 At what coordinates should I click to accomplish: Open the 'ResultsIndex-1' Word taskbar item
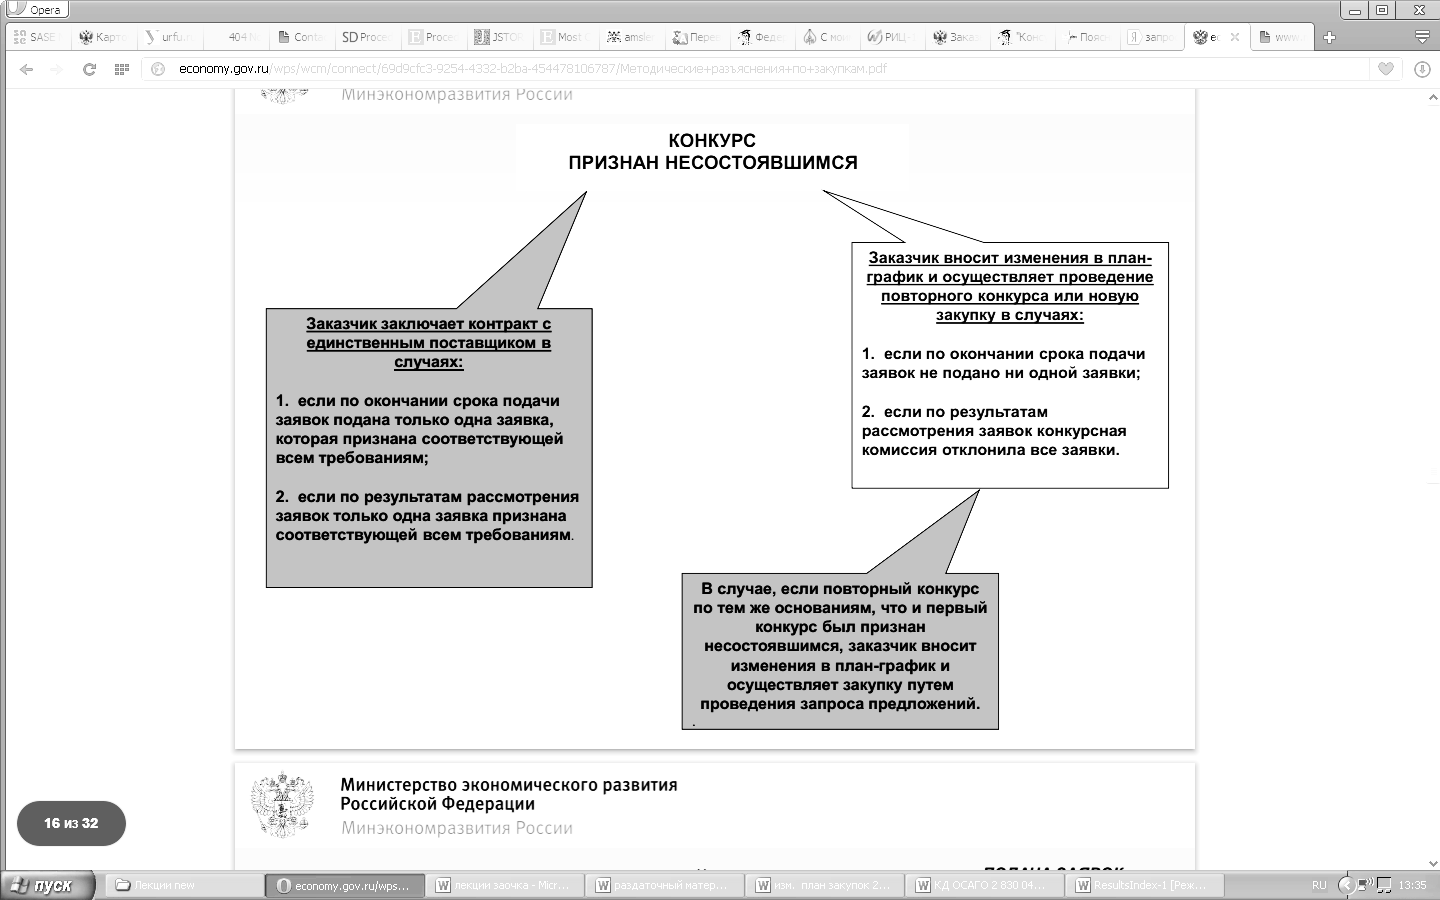pos(1146,885)
